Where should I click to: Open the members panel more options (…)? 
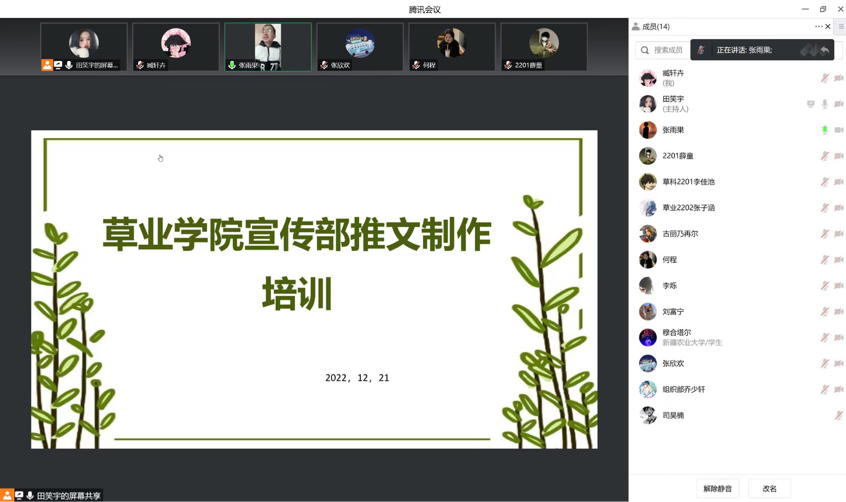point(818,27)
